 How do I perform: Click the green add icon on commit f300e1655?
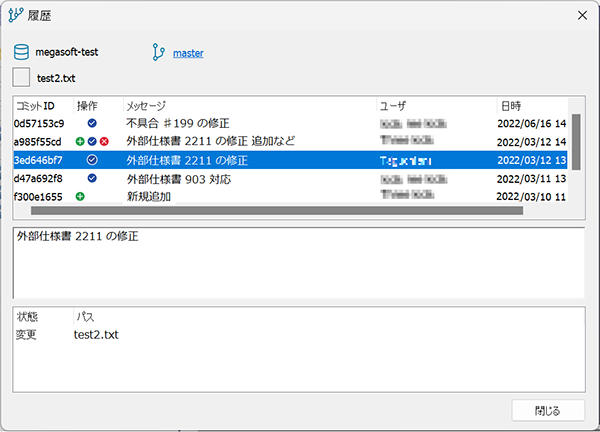pos(80,197)
